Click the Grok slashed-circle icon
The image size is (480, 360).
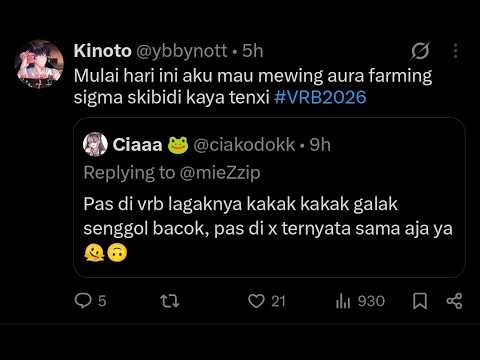[x=420, y=51]
